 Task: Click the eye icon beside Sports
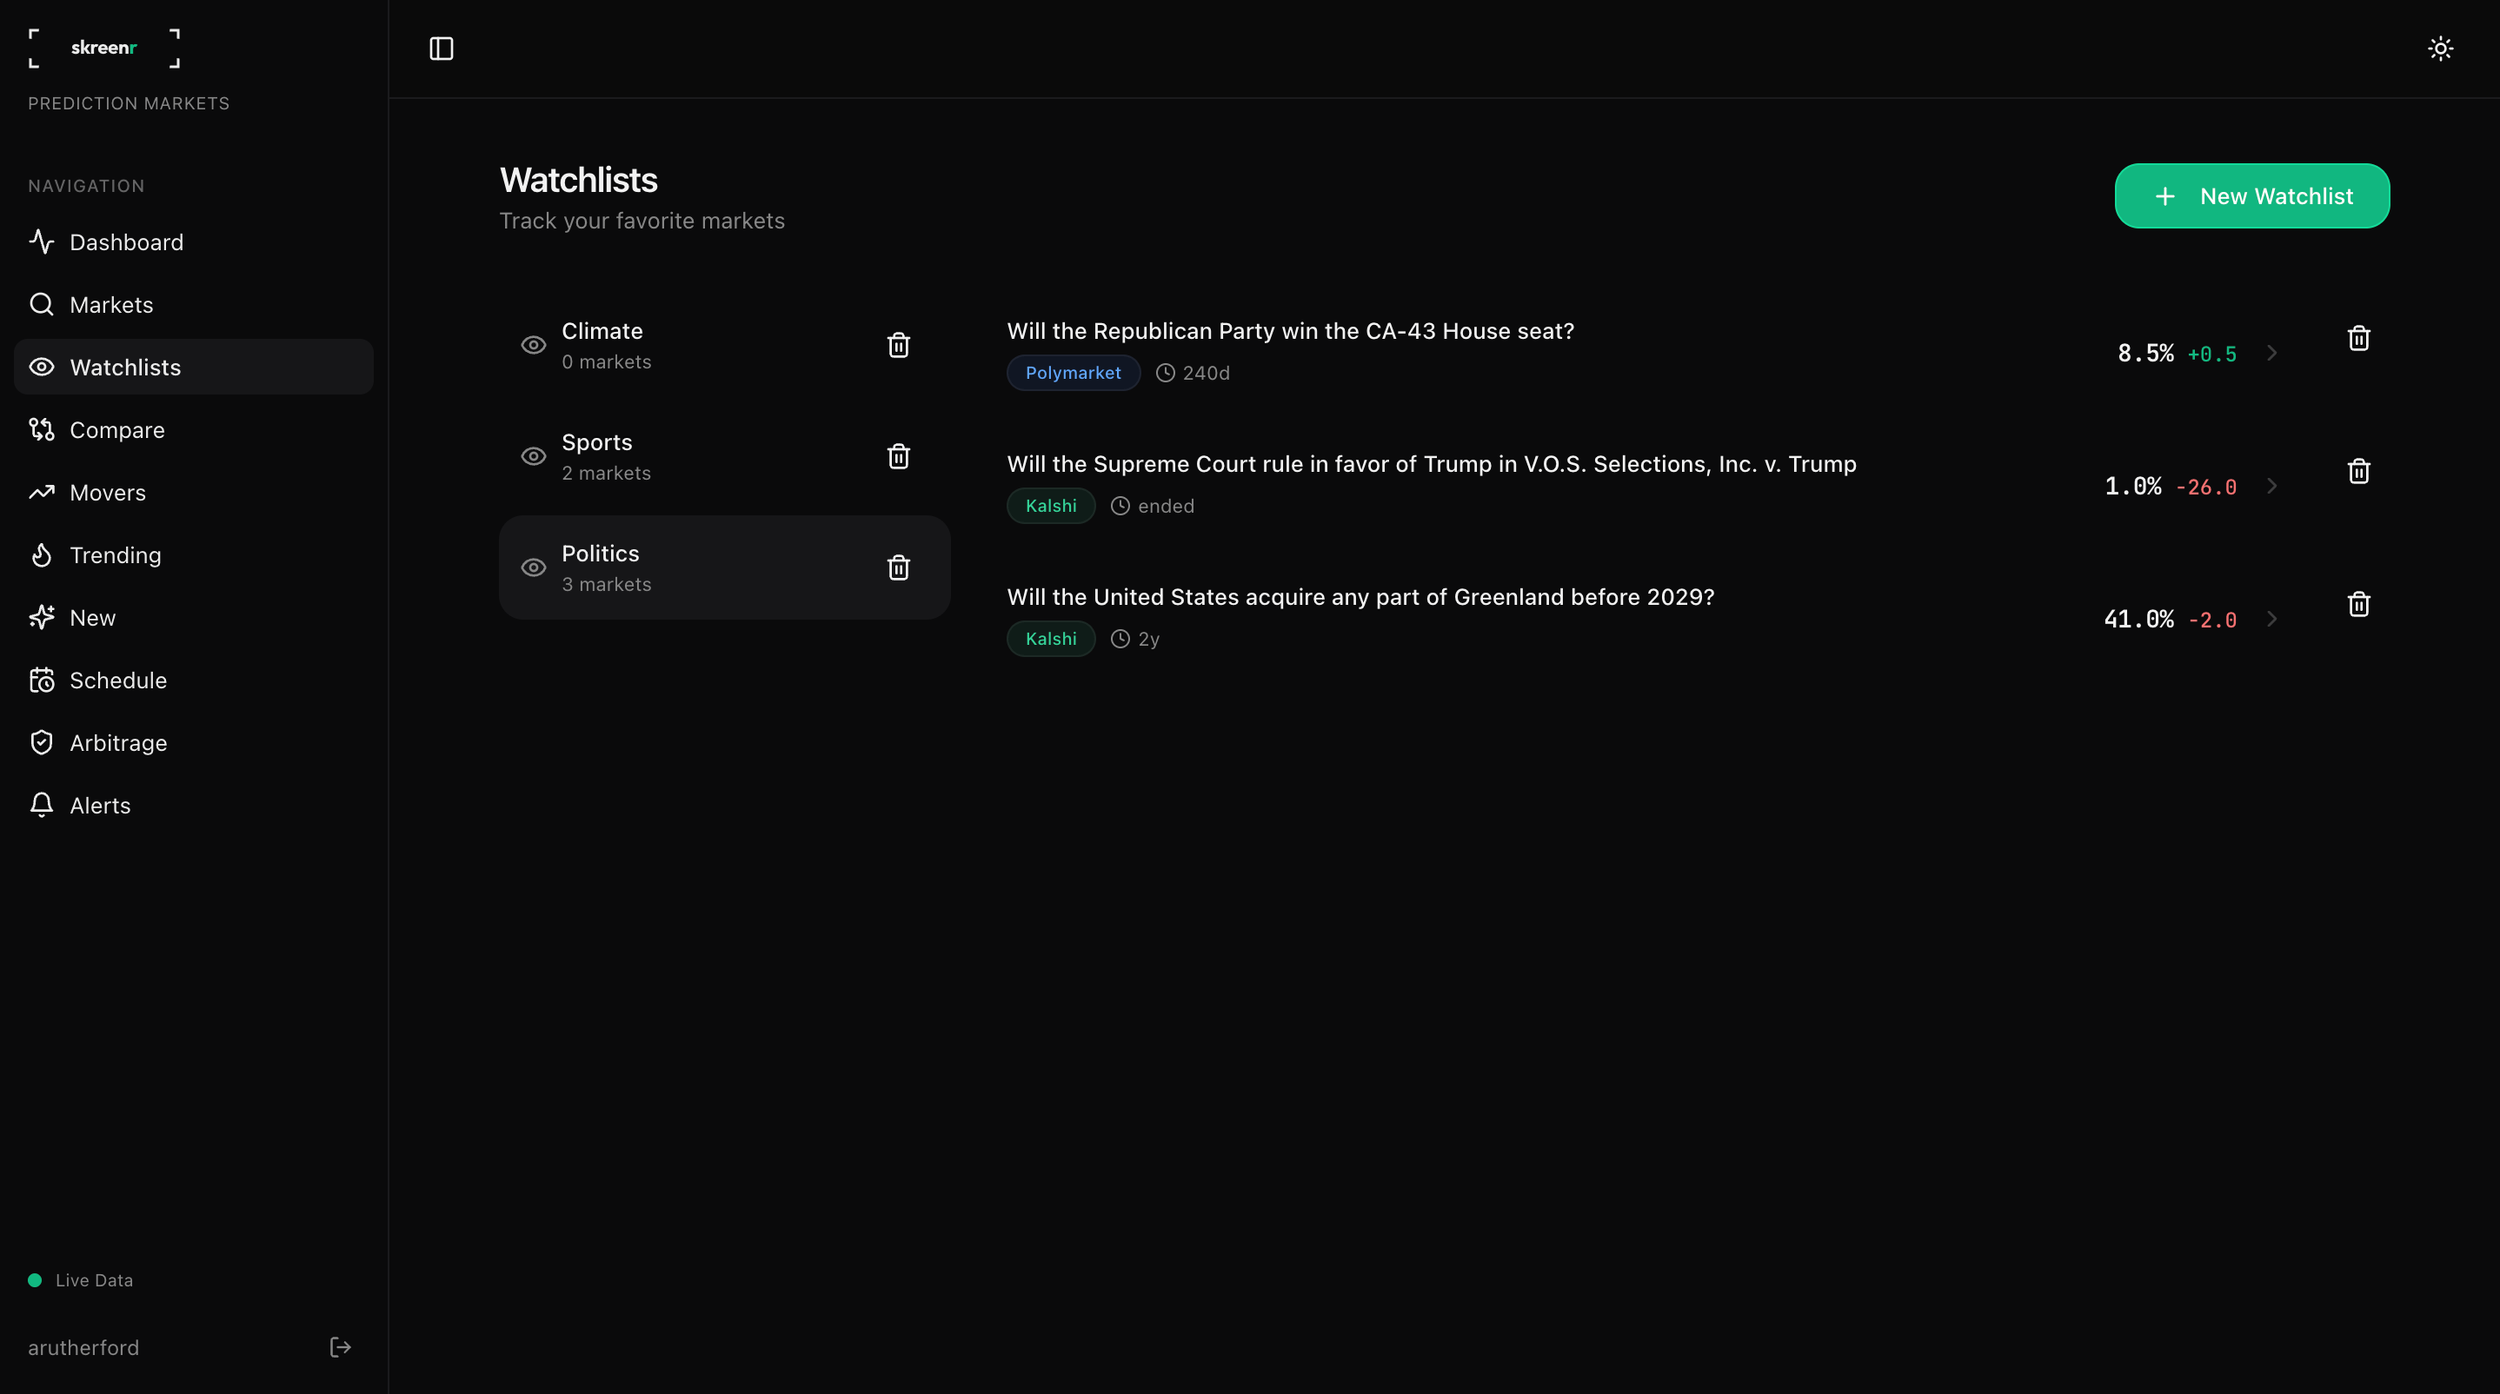tap(533, 456)
